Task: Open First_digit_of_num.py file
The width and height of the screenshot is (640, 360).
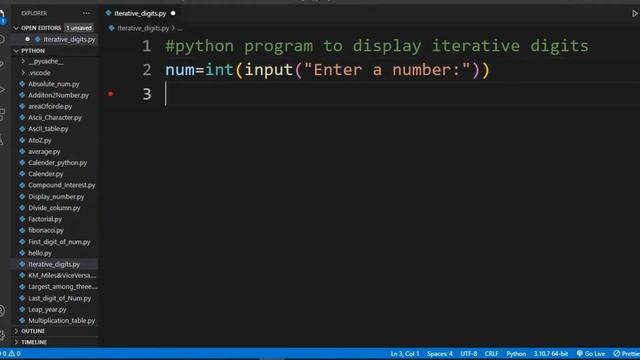Action: point(59,242)
